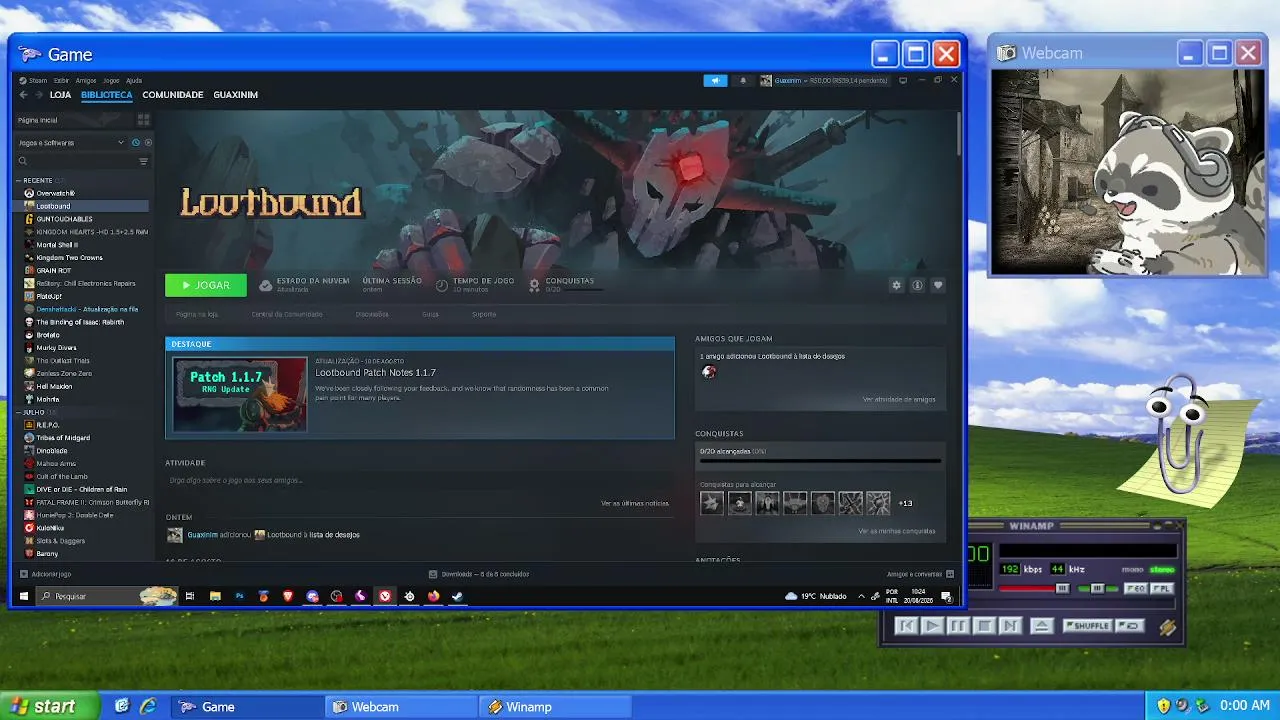This screenshot has height=720, width=1280.
Task: Click the Winamp lightning bolt logo icon
Action: point(1167,627)
